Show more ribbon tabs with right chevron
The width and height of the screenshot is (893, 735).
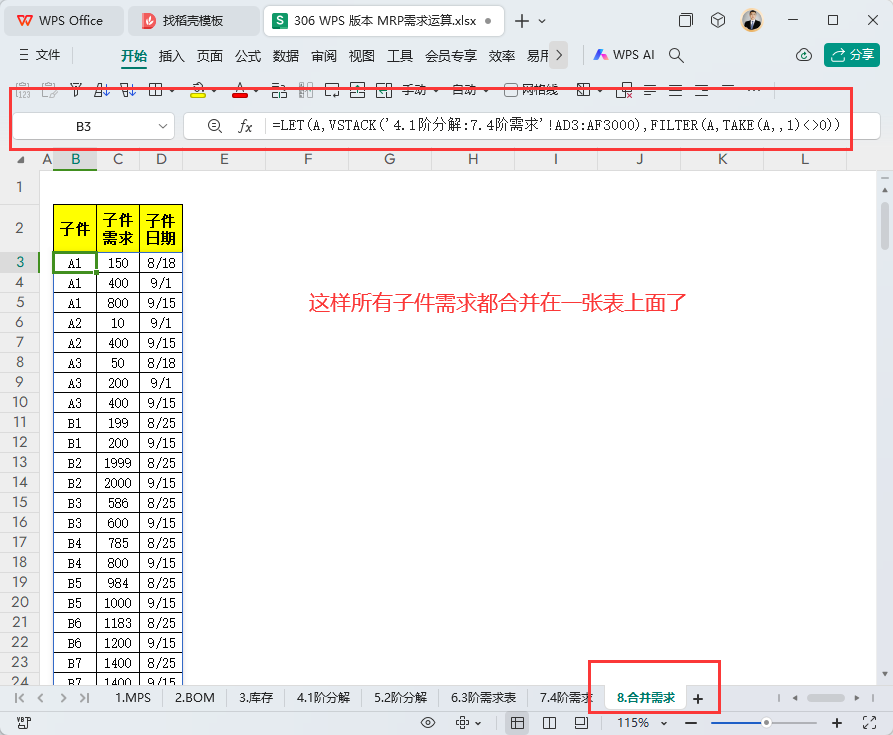559,55
